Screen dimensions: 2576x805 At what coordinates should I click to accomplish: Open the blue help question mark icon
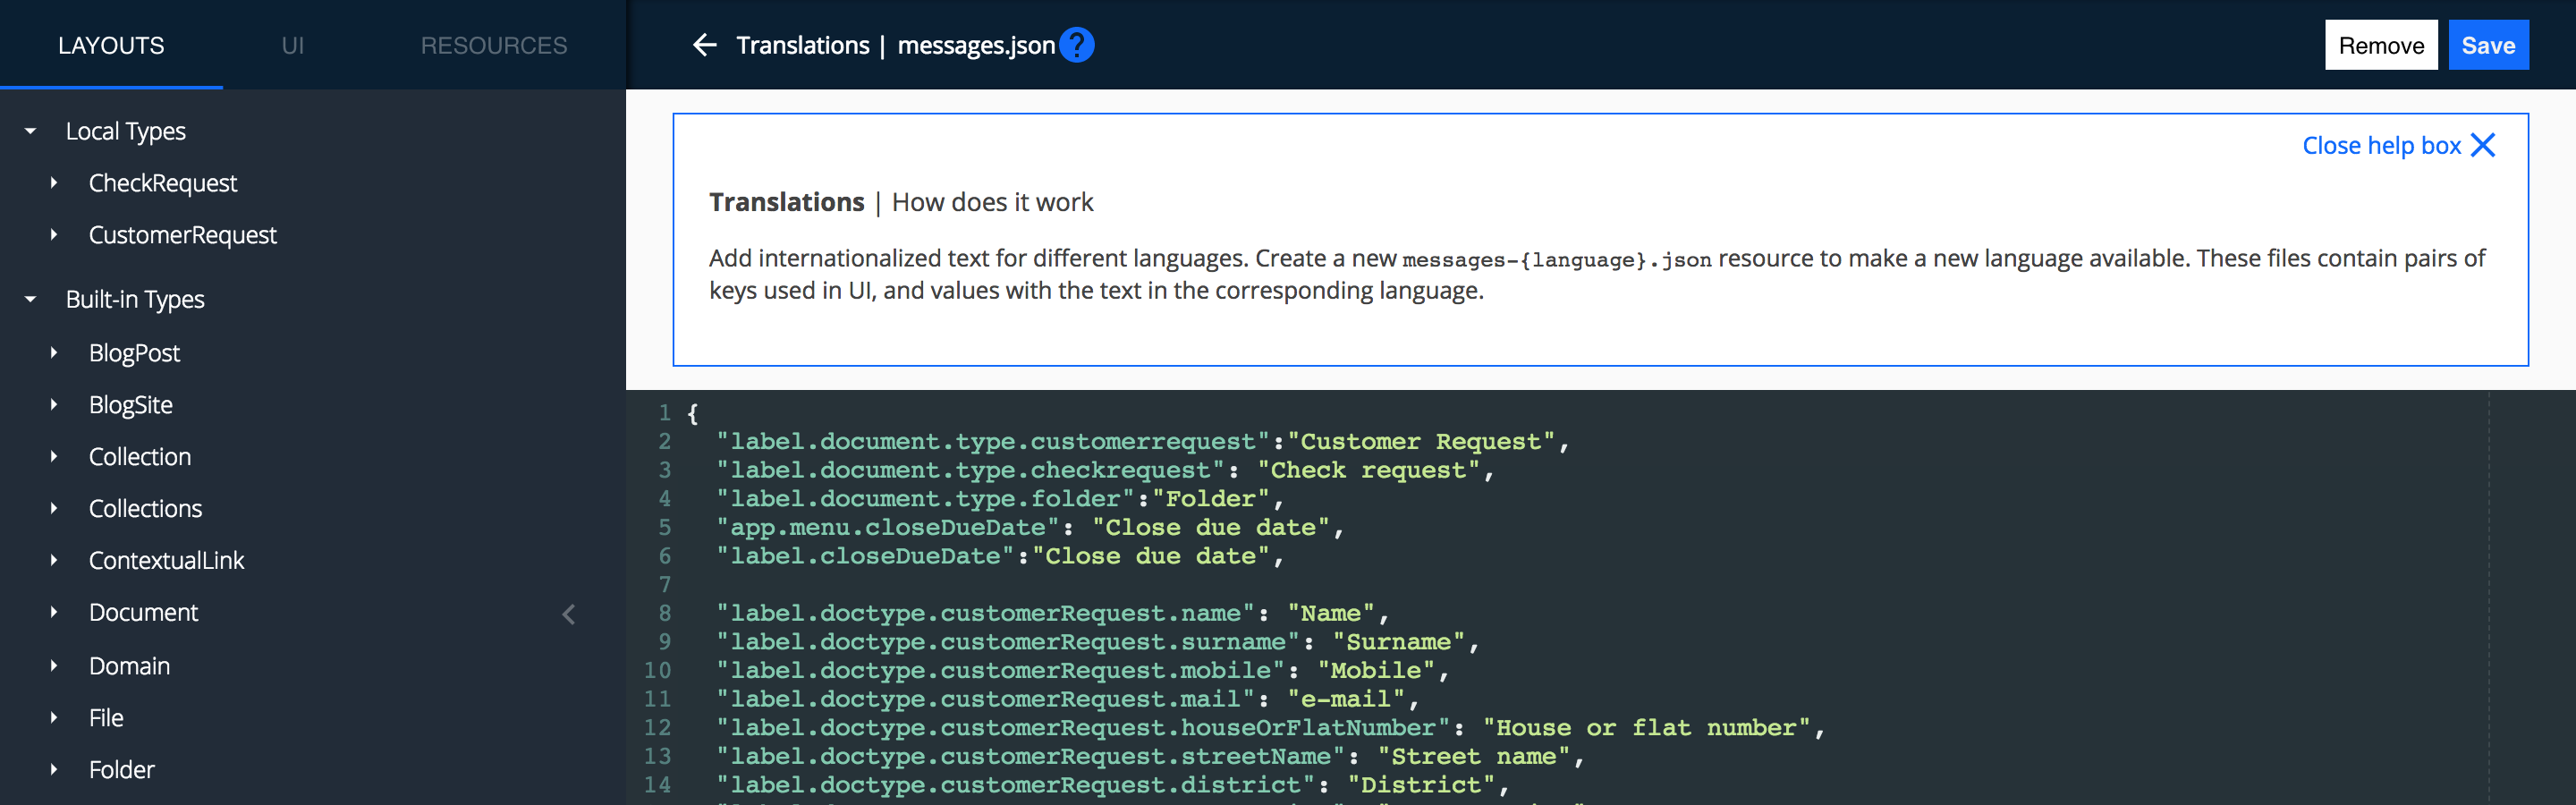pyautogui.click(x=1077, y=45)
